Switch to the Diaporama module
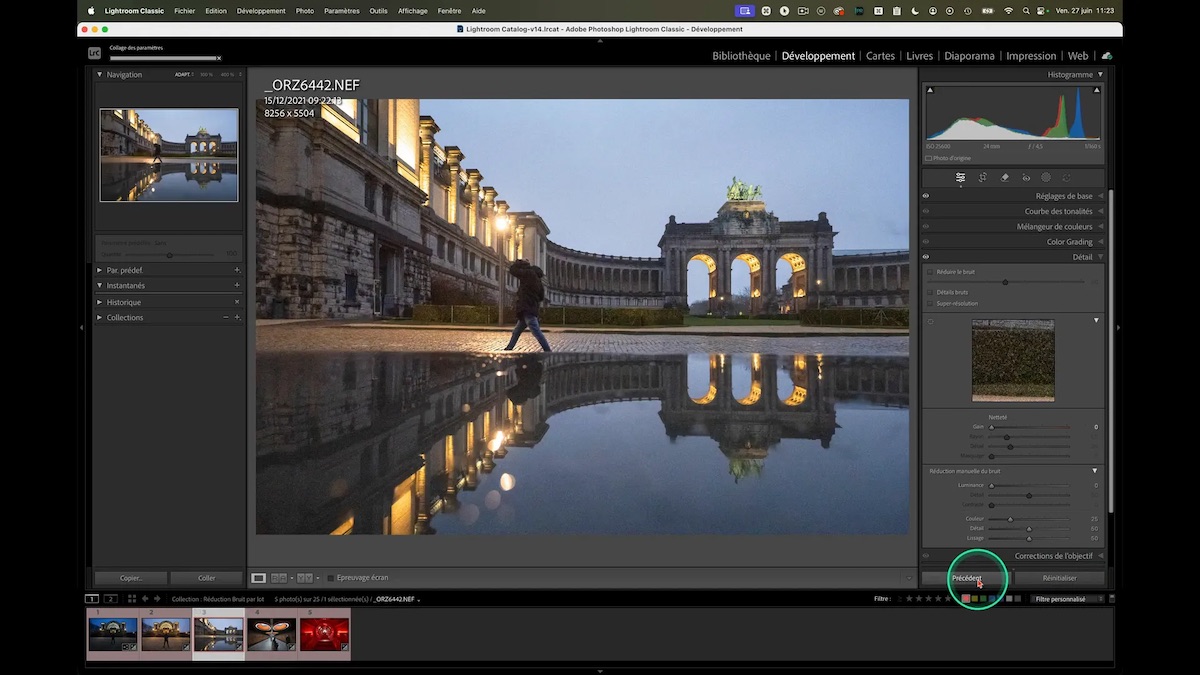The height and width of the screenshot is (675, 1200). click(969, 56)
